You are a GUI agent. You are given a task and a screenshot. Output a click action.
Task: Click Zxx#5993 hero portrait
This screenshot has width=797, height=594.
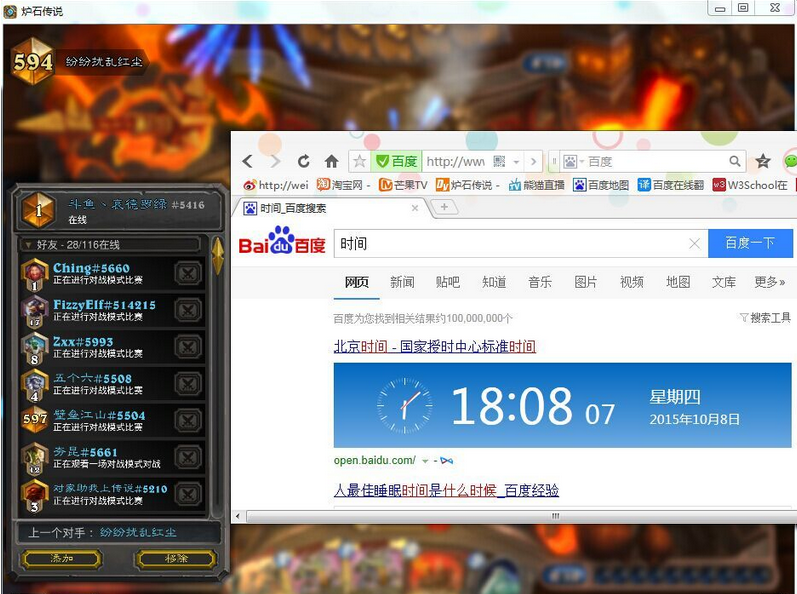coord(35,348)
